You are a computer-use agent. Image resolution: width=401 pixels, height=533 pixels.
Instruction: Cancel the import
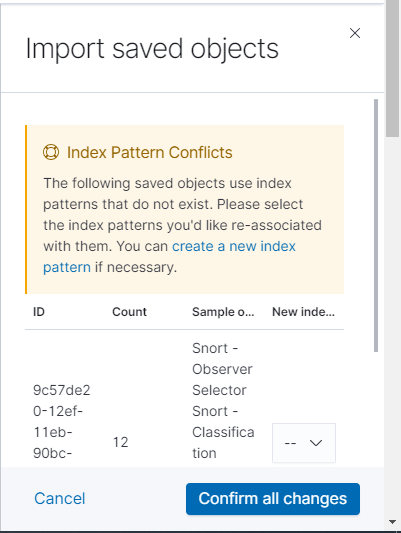coord(60,499)
